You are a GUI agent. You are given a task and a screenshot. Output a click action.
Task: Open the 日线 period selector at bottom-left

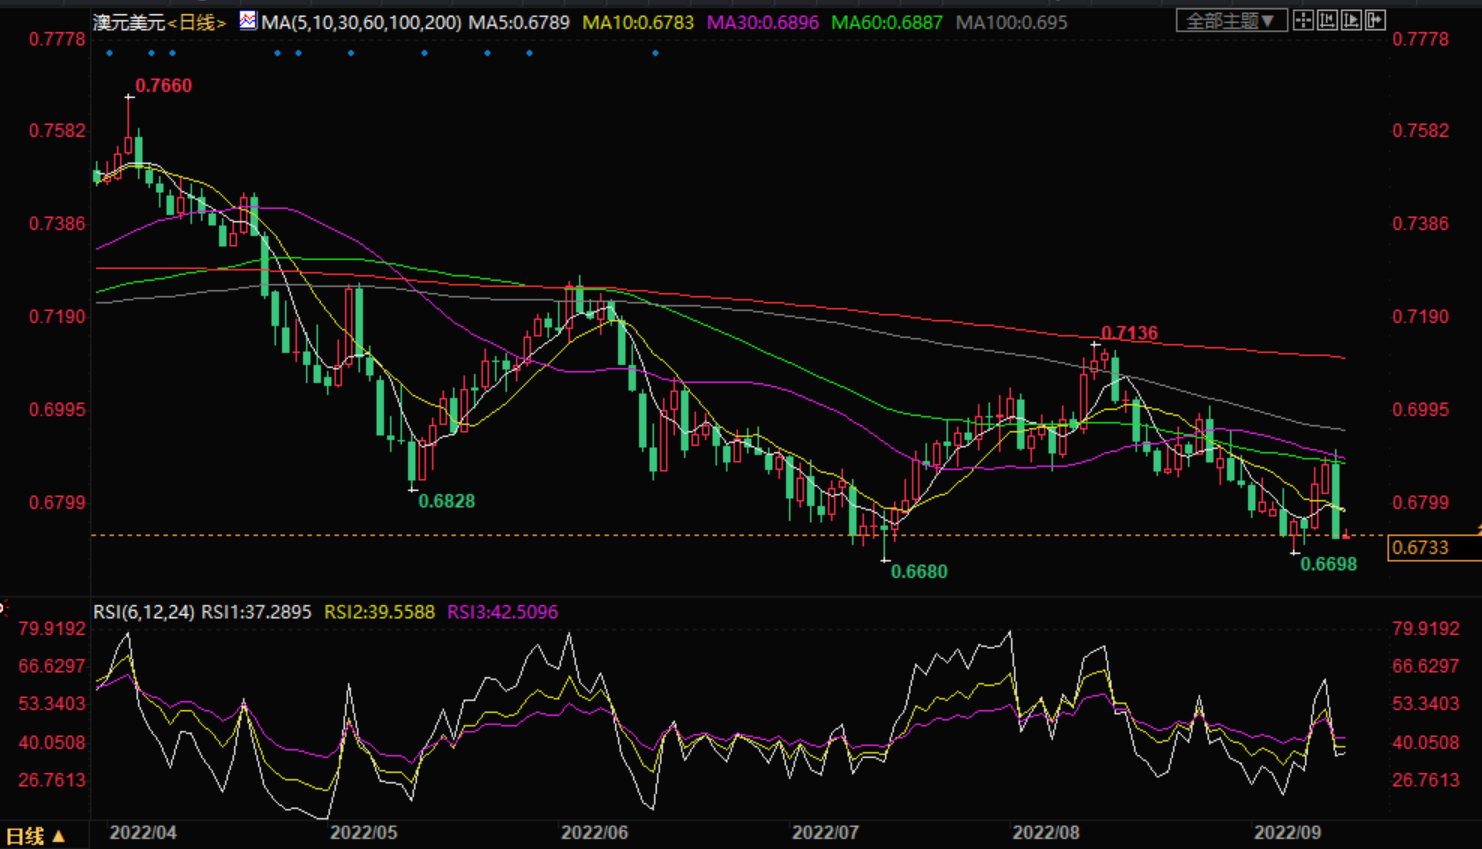tap(35, 836)
